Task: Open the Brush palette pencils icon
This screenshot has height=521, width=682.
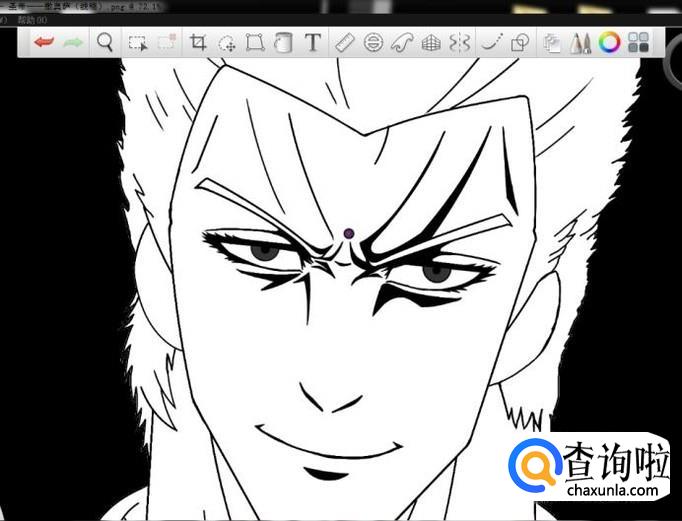Action: [581, 43]
